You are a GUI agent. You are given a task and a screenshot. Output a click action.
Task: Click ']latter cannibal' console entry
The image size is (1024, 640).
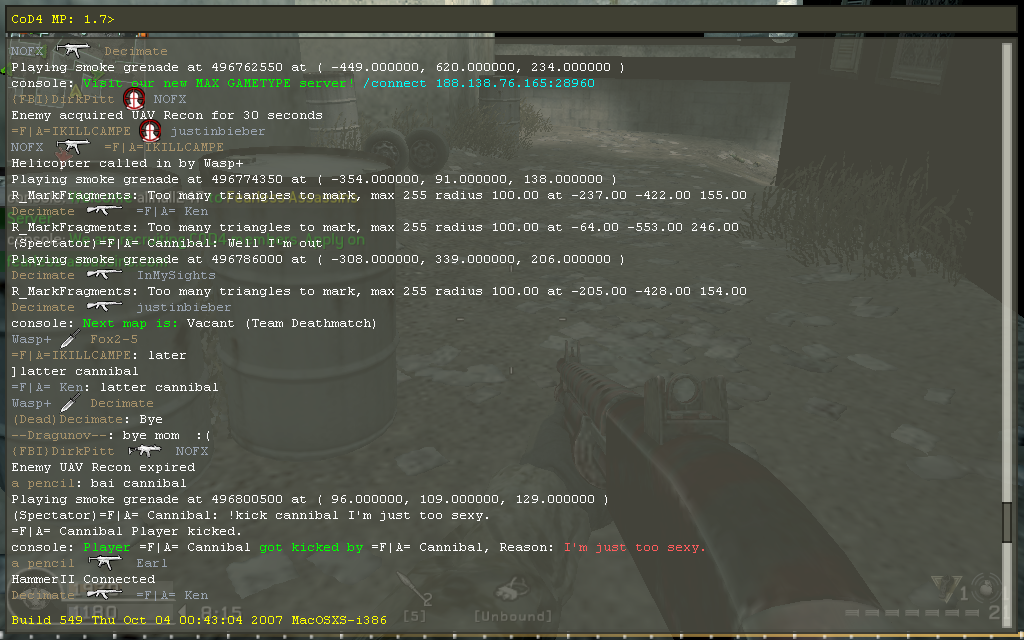74,371
